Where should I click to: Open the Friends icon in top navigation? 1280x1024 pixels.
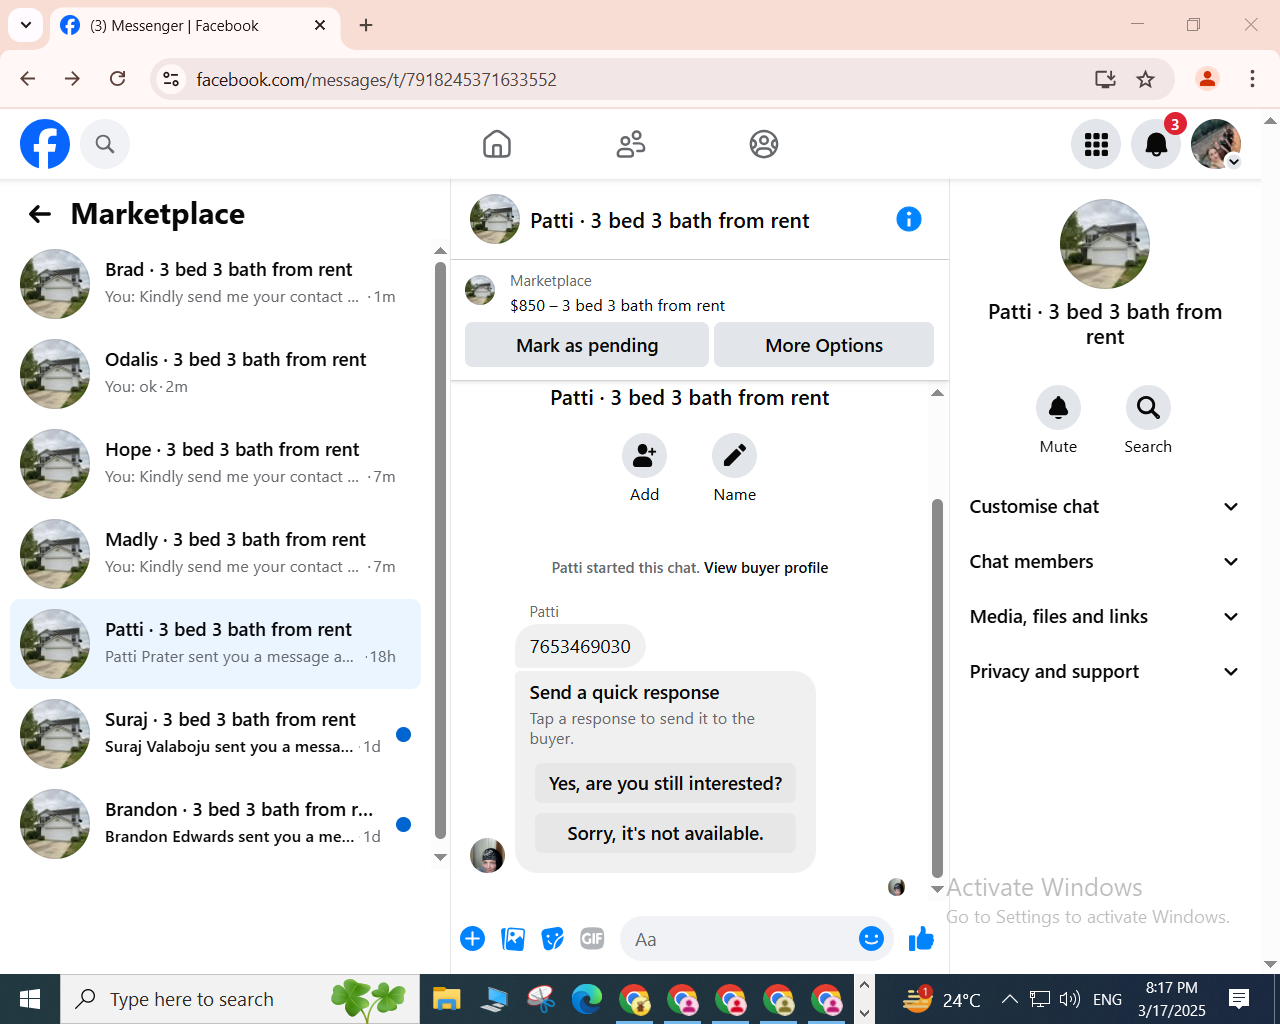click(631, 144)
